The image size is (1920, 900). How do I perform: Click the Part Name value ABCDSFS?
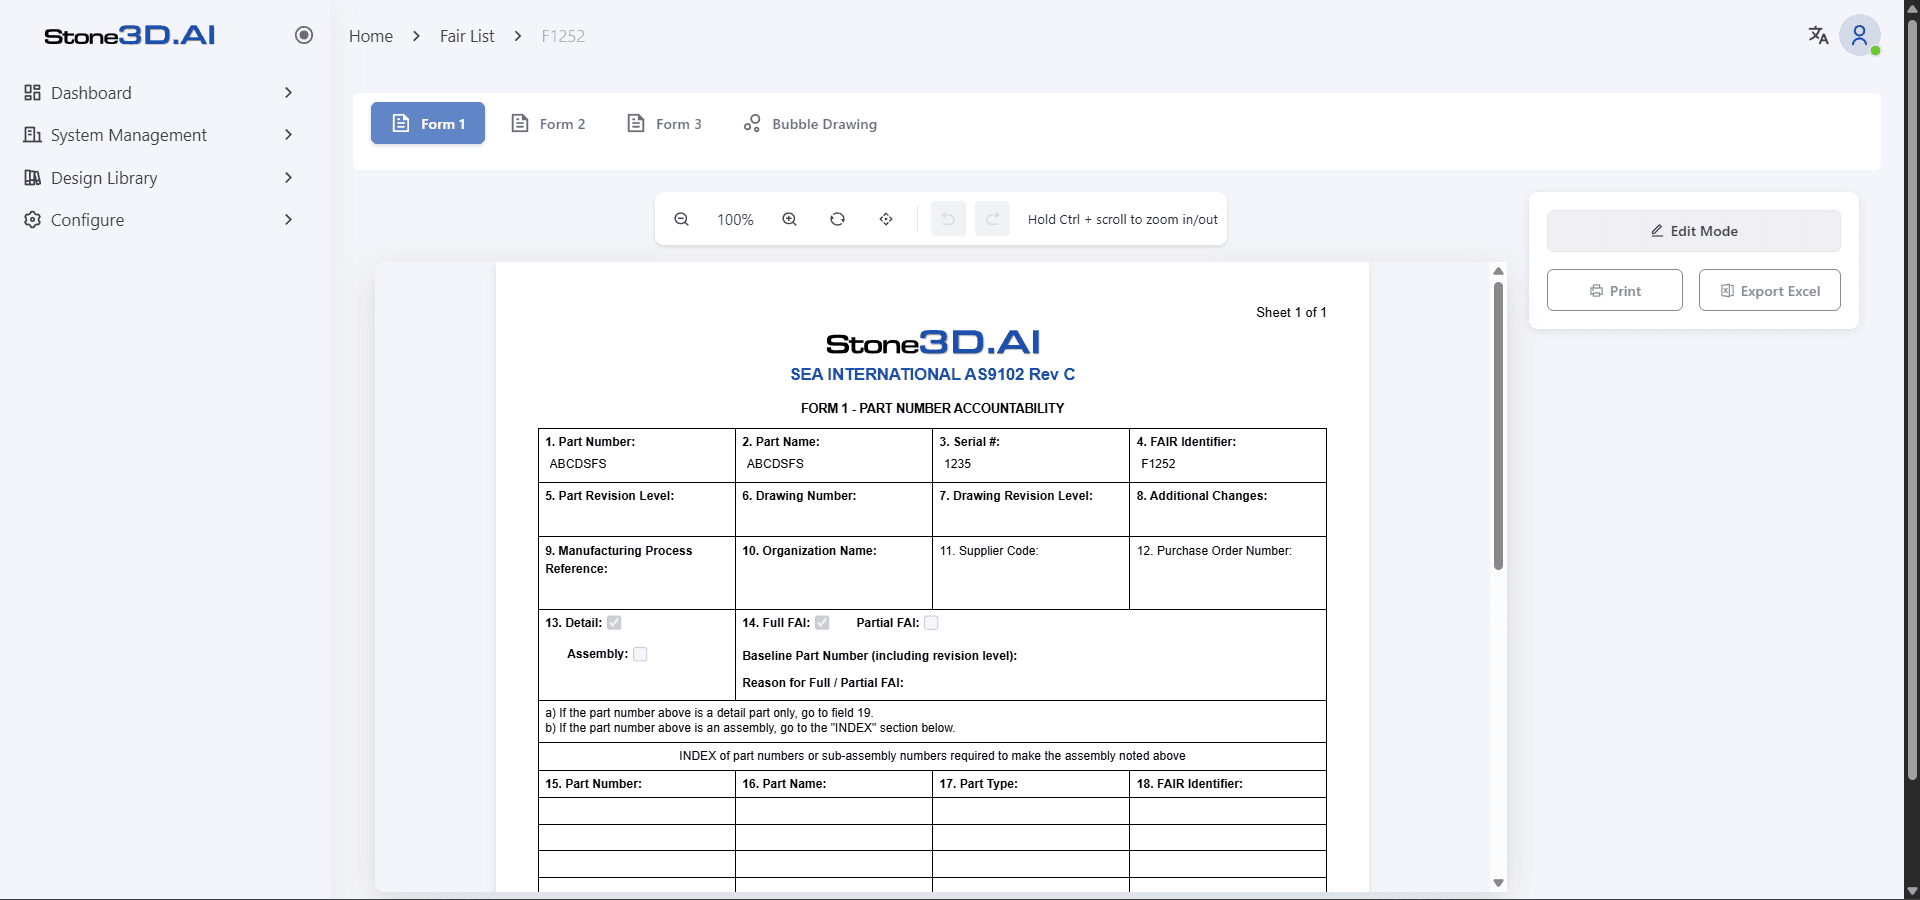tap(775, 464)
